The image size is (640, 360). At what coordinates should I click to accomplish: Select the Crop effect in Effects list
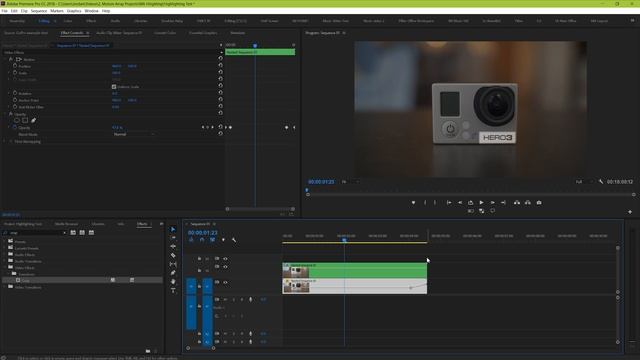[x=82, y=280]
